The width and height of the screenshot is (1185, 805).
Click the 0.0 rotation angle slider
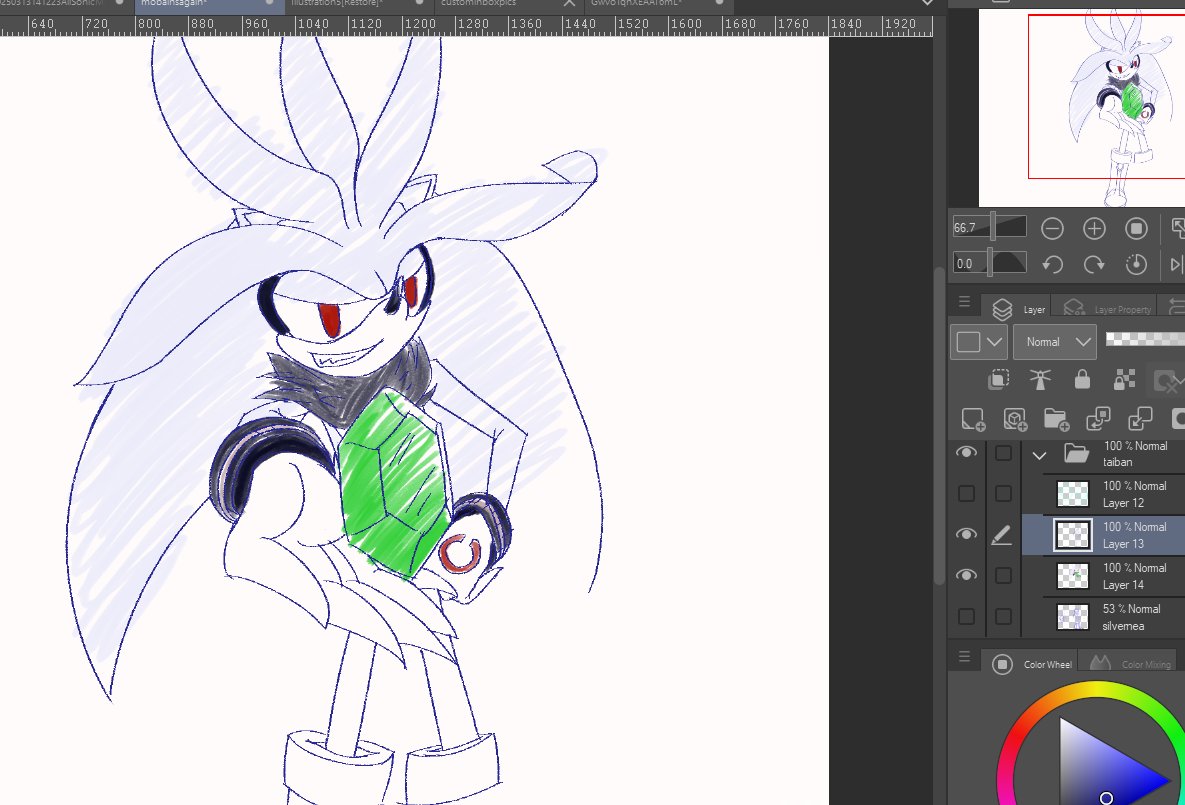[989, 263]
